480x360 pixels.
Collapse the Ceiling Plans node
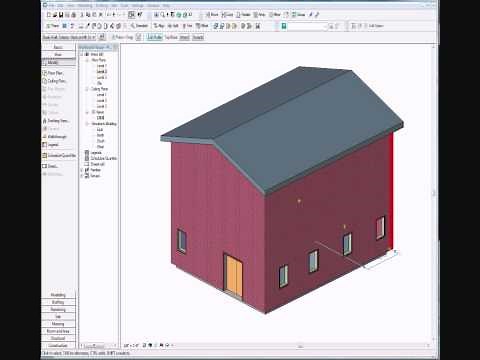[x=87, y=89]
